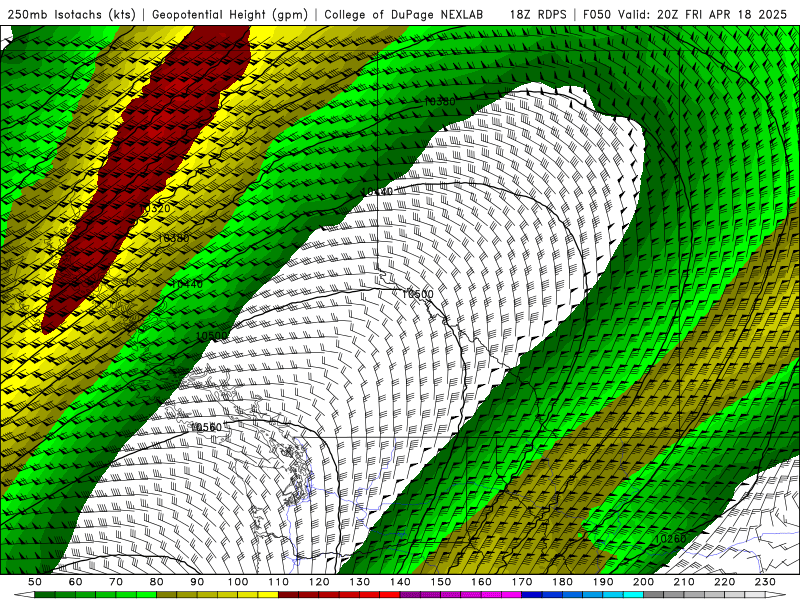This screenshot has width=800, height=600.
Task: Pick the dark blue swatch under 170
Action: [x=532, y=595]
